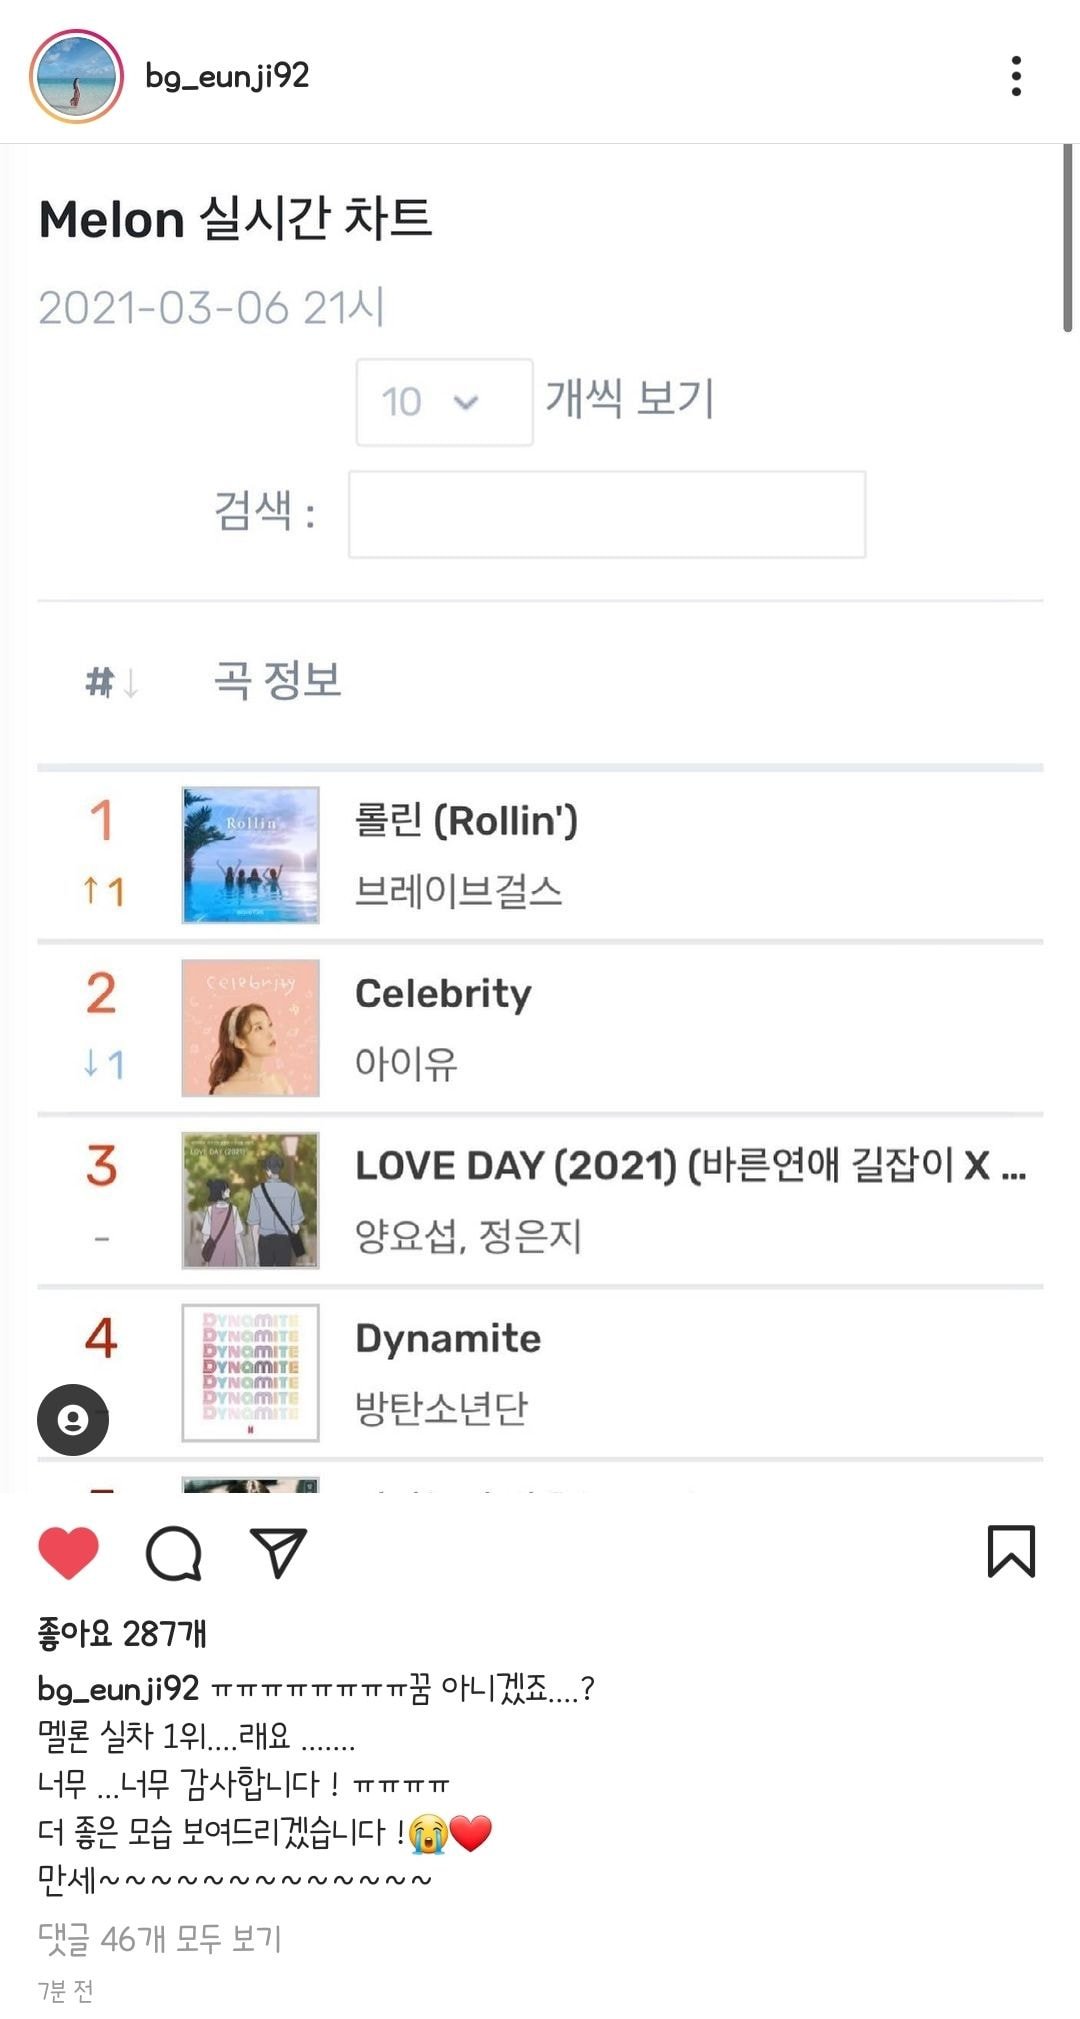Open Dynamite album cover thumbnail
1080x2019 pixels.
pyautogui.click(x=250, y=1372)
